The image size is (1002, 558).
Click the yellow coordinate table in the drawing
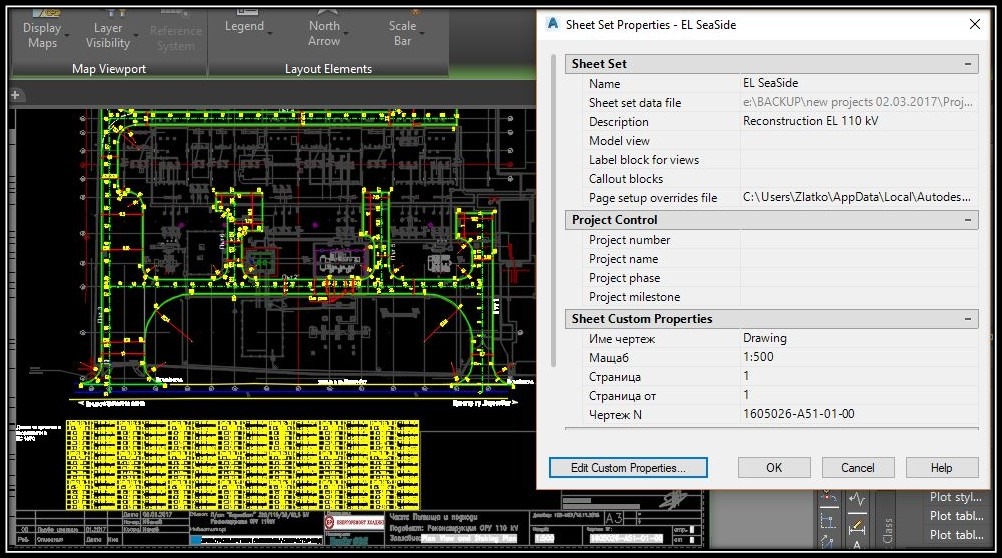[242, 465]
